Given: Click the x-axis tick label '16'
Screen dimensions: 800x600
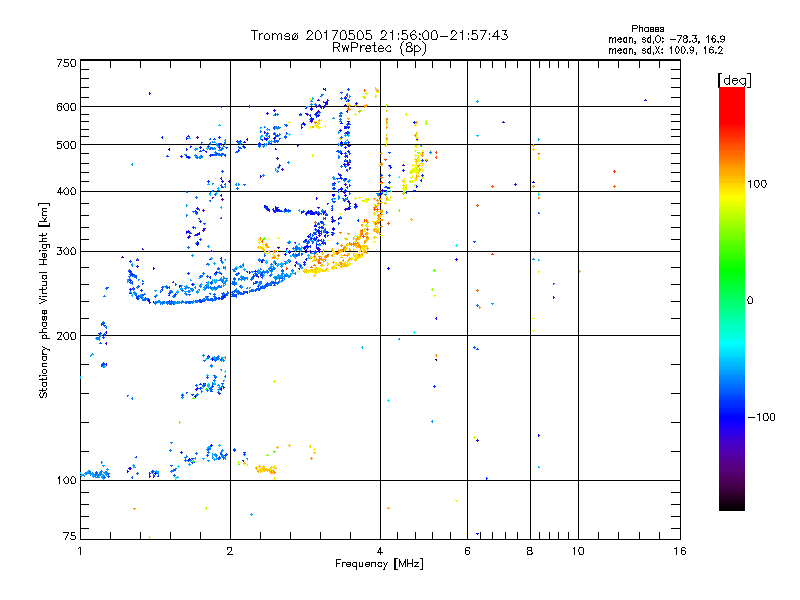Looking at the screenshot, I should tap(679, 551).
